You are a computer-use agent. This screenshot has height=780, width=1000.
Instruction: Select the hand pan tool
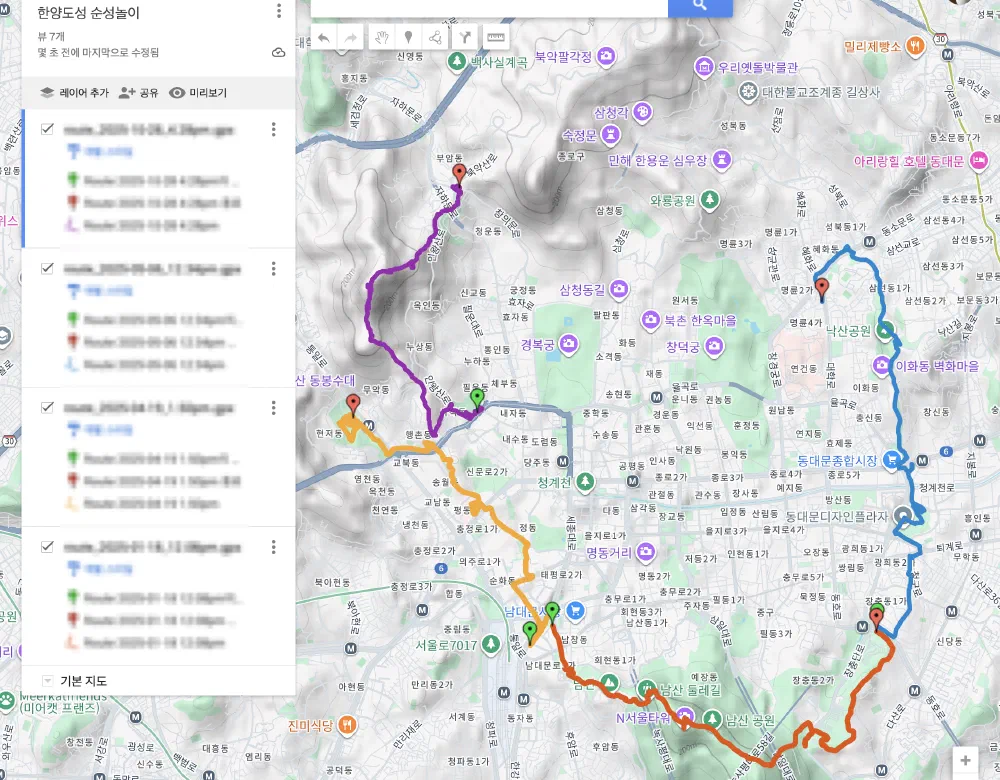pyautogui.click(x=381, y=37)
